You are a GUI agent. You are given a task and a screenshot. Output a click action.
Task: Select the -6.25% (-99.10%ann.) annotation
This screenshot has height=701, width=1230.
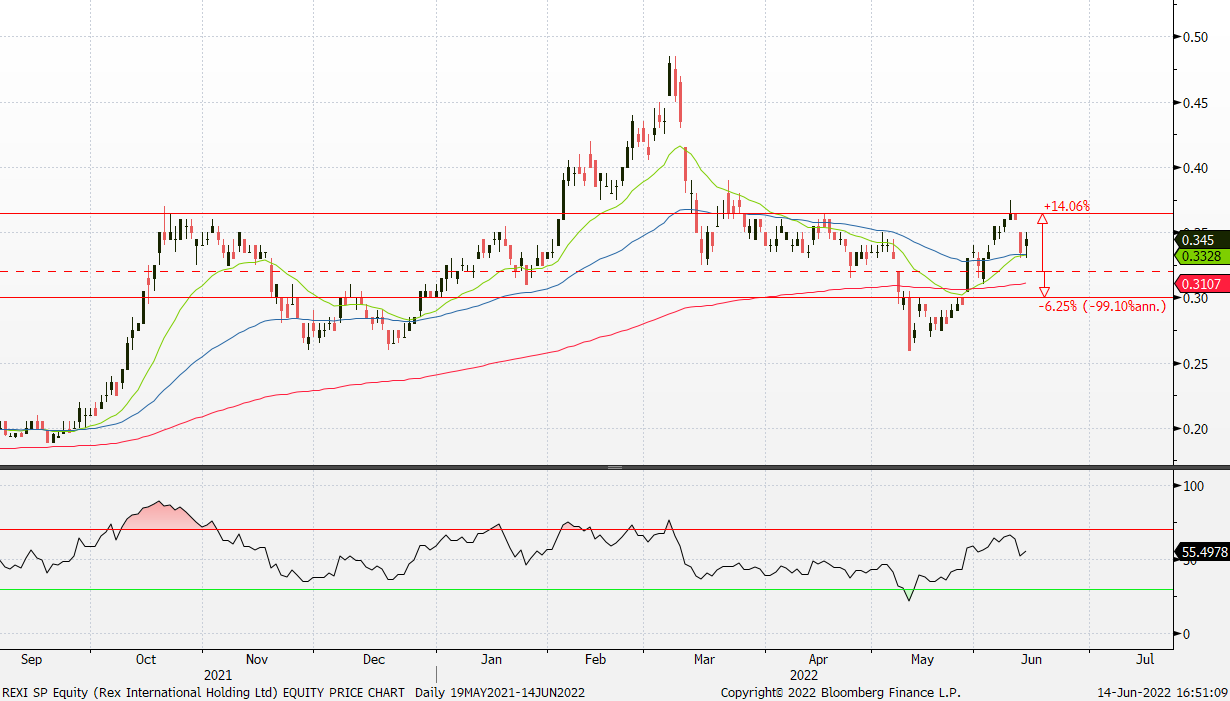pos(1104,307)
